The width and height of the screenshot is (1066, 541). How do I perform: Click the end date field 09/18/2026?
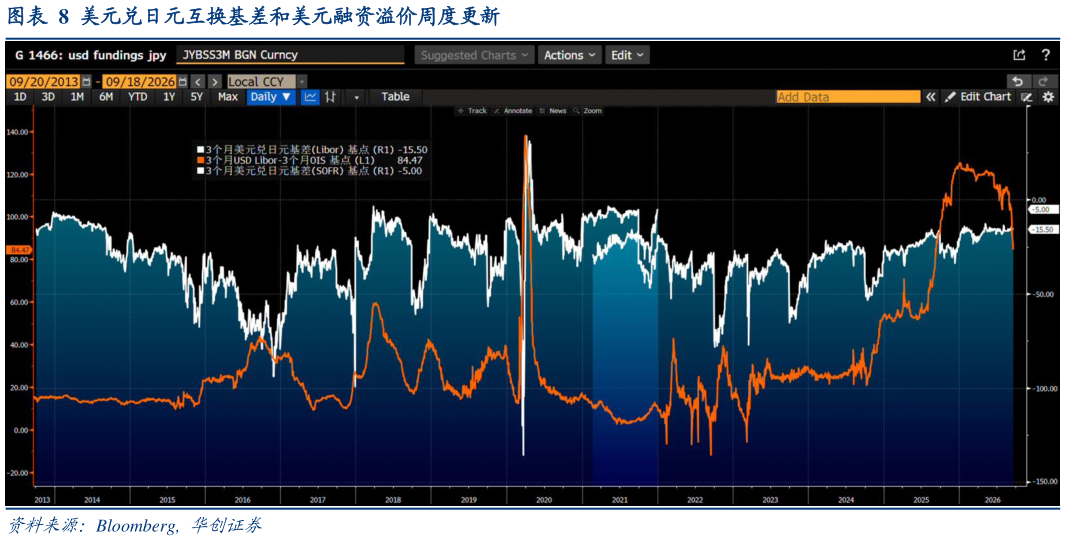[x=139, y=82]
